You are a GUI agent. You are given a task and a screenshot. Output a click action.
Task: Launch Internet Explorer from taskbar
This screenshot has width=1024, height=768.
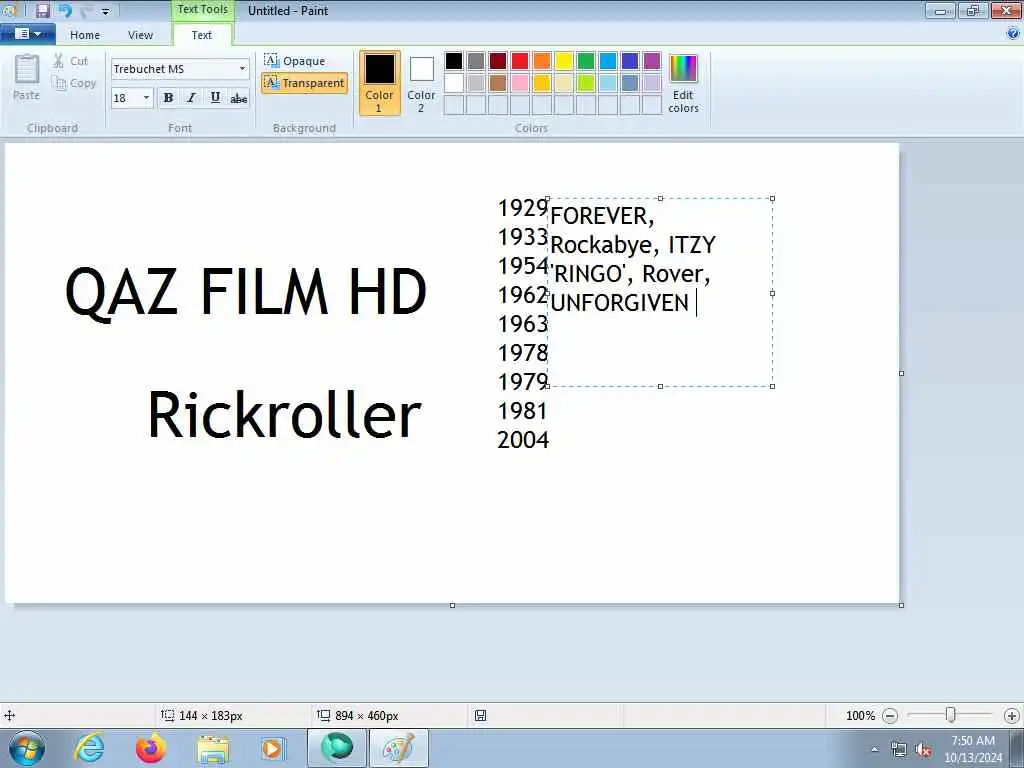(89, 748)
